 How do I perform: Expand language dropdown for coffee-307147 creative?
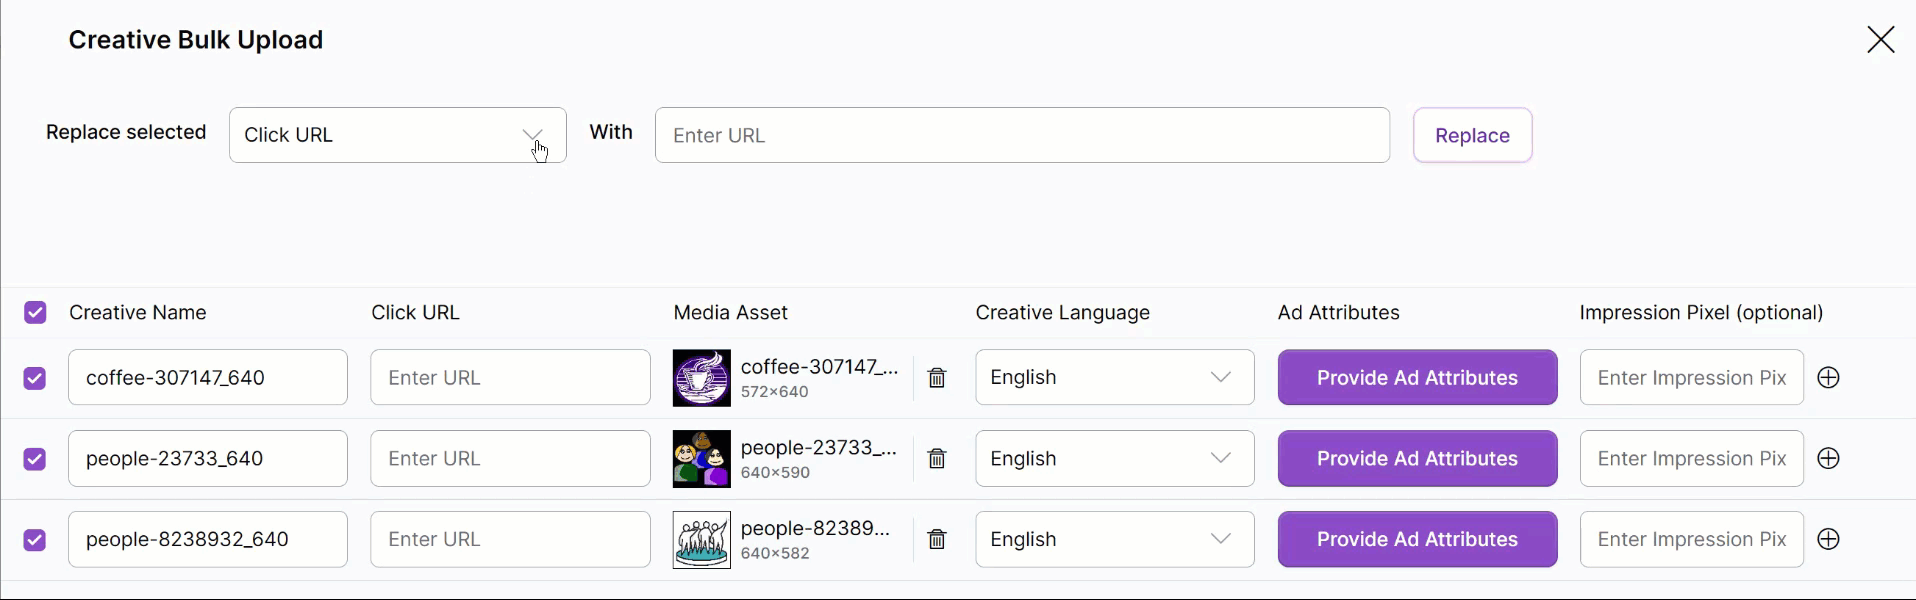(x=1114, y=378)
